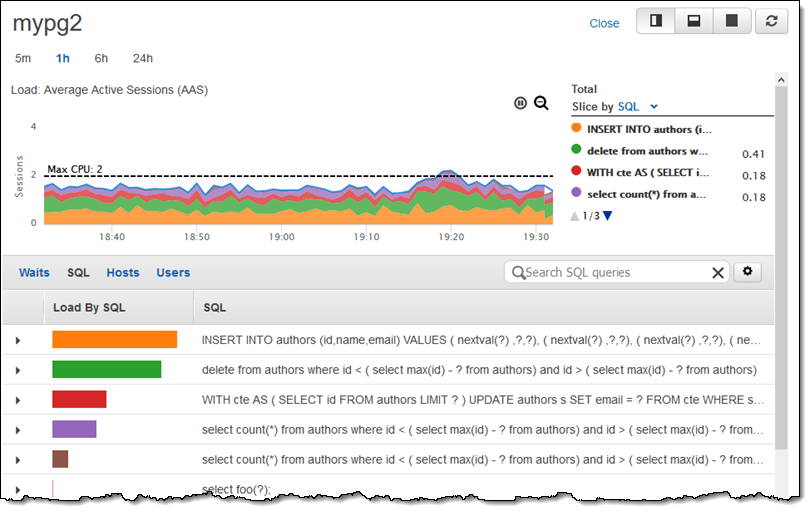Click the orange INSERT INTO legend swatch
The image size is (810, 511).
point(576,128)
